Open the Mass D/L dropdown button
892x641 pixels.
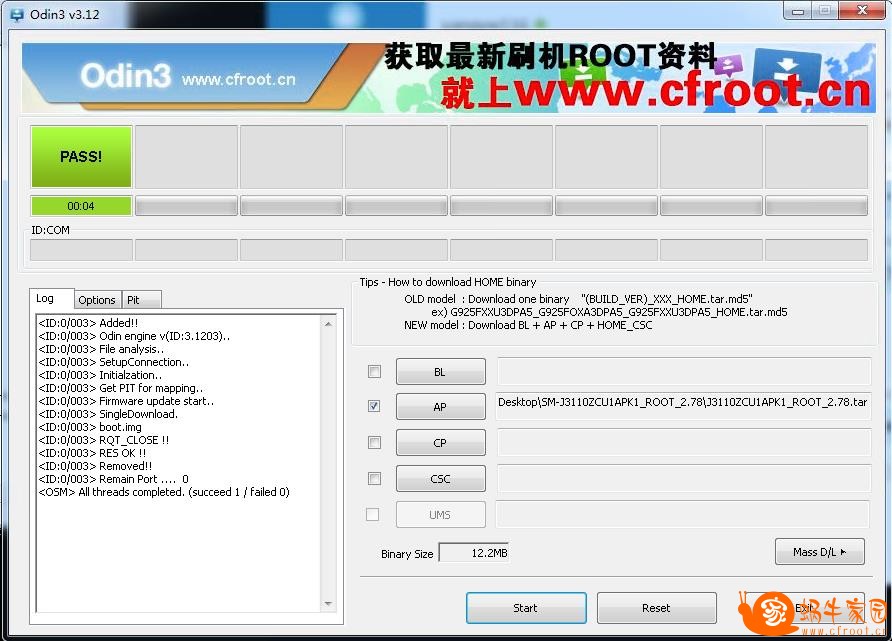point(819,552)
